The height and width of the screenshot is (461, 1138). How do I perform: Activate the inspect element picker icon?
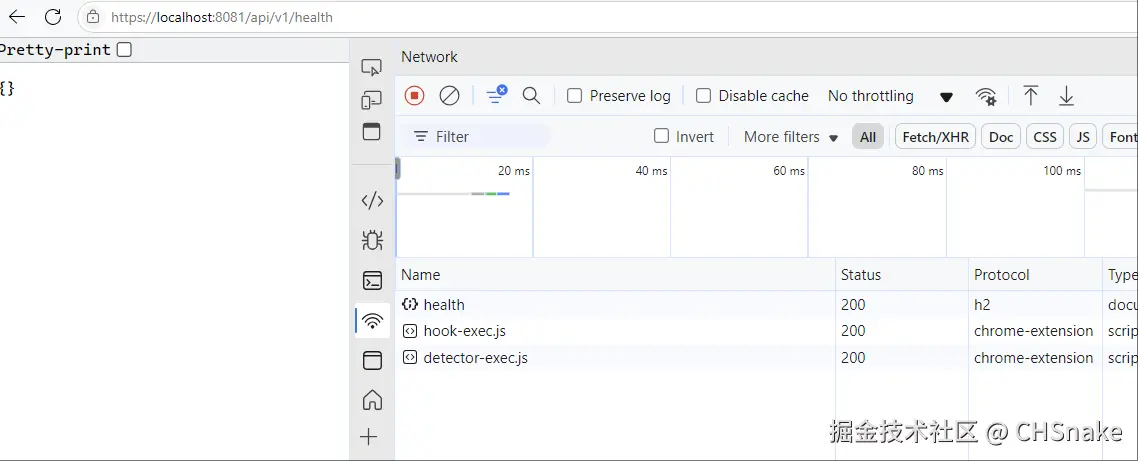(372, 68)
